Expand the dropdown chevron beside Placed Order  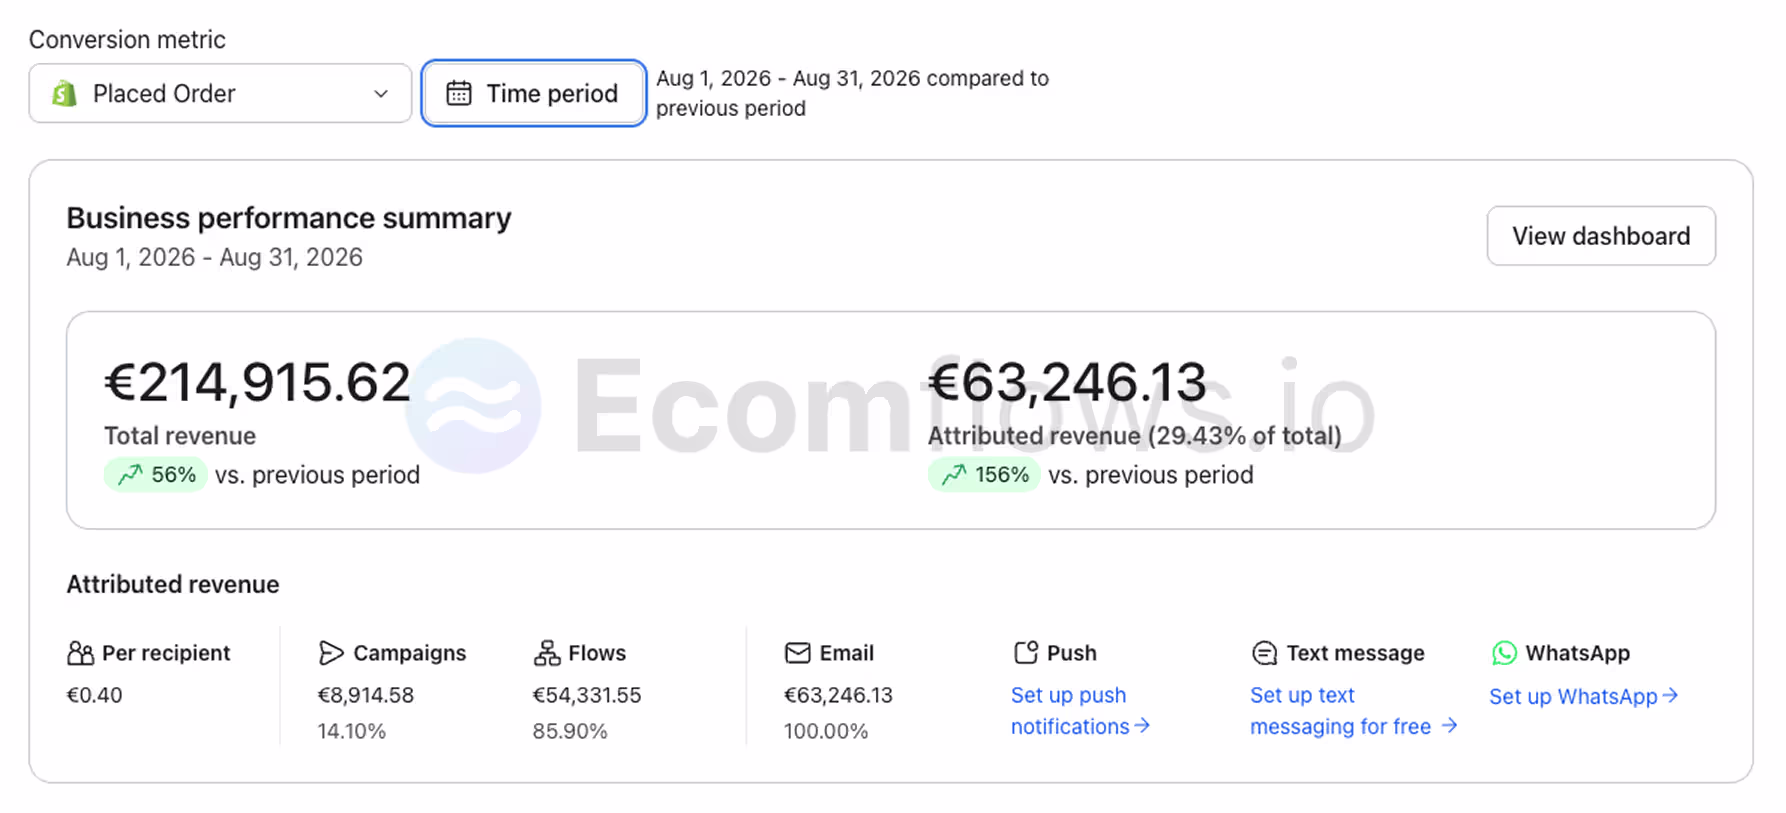point(381,93)
